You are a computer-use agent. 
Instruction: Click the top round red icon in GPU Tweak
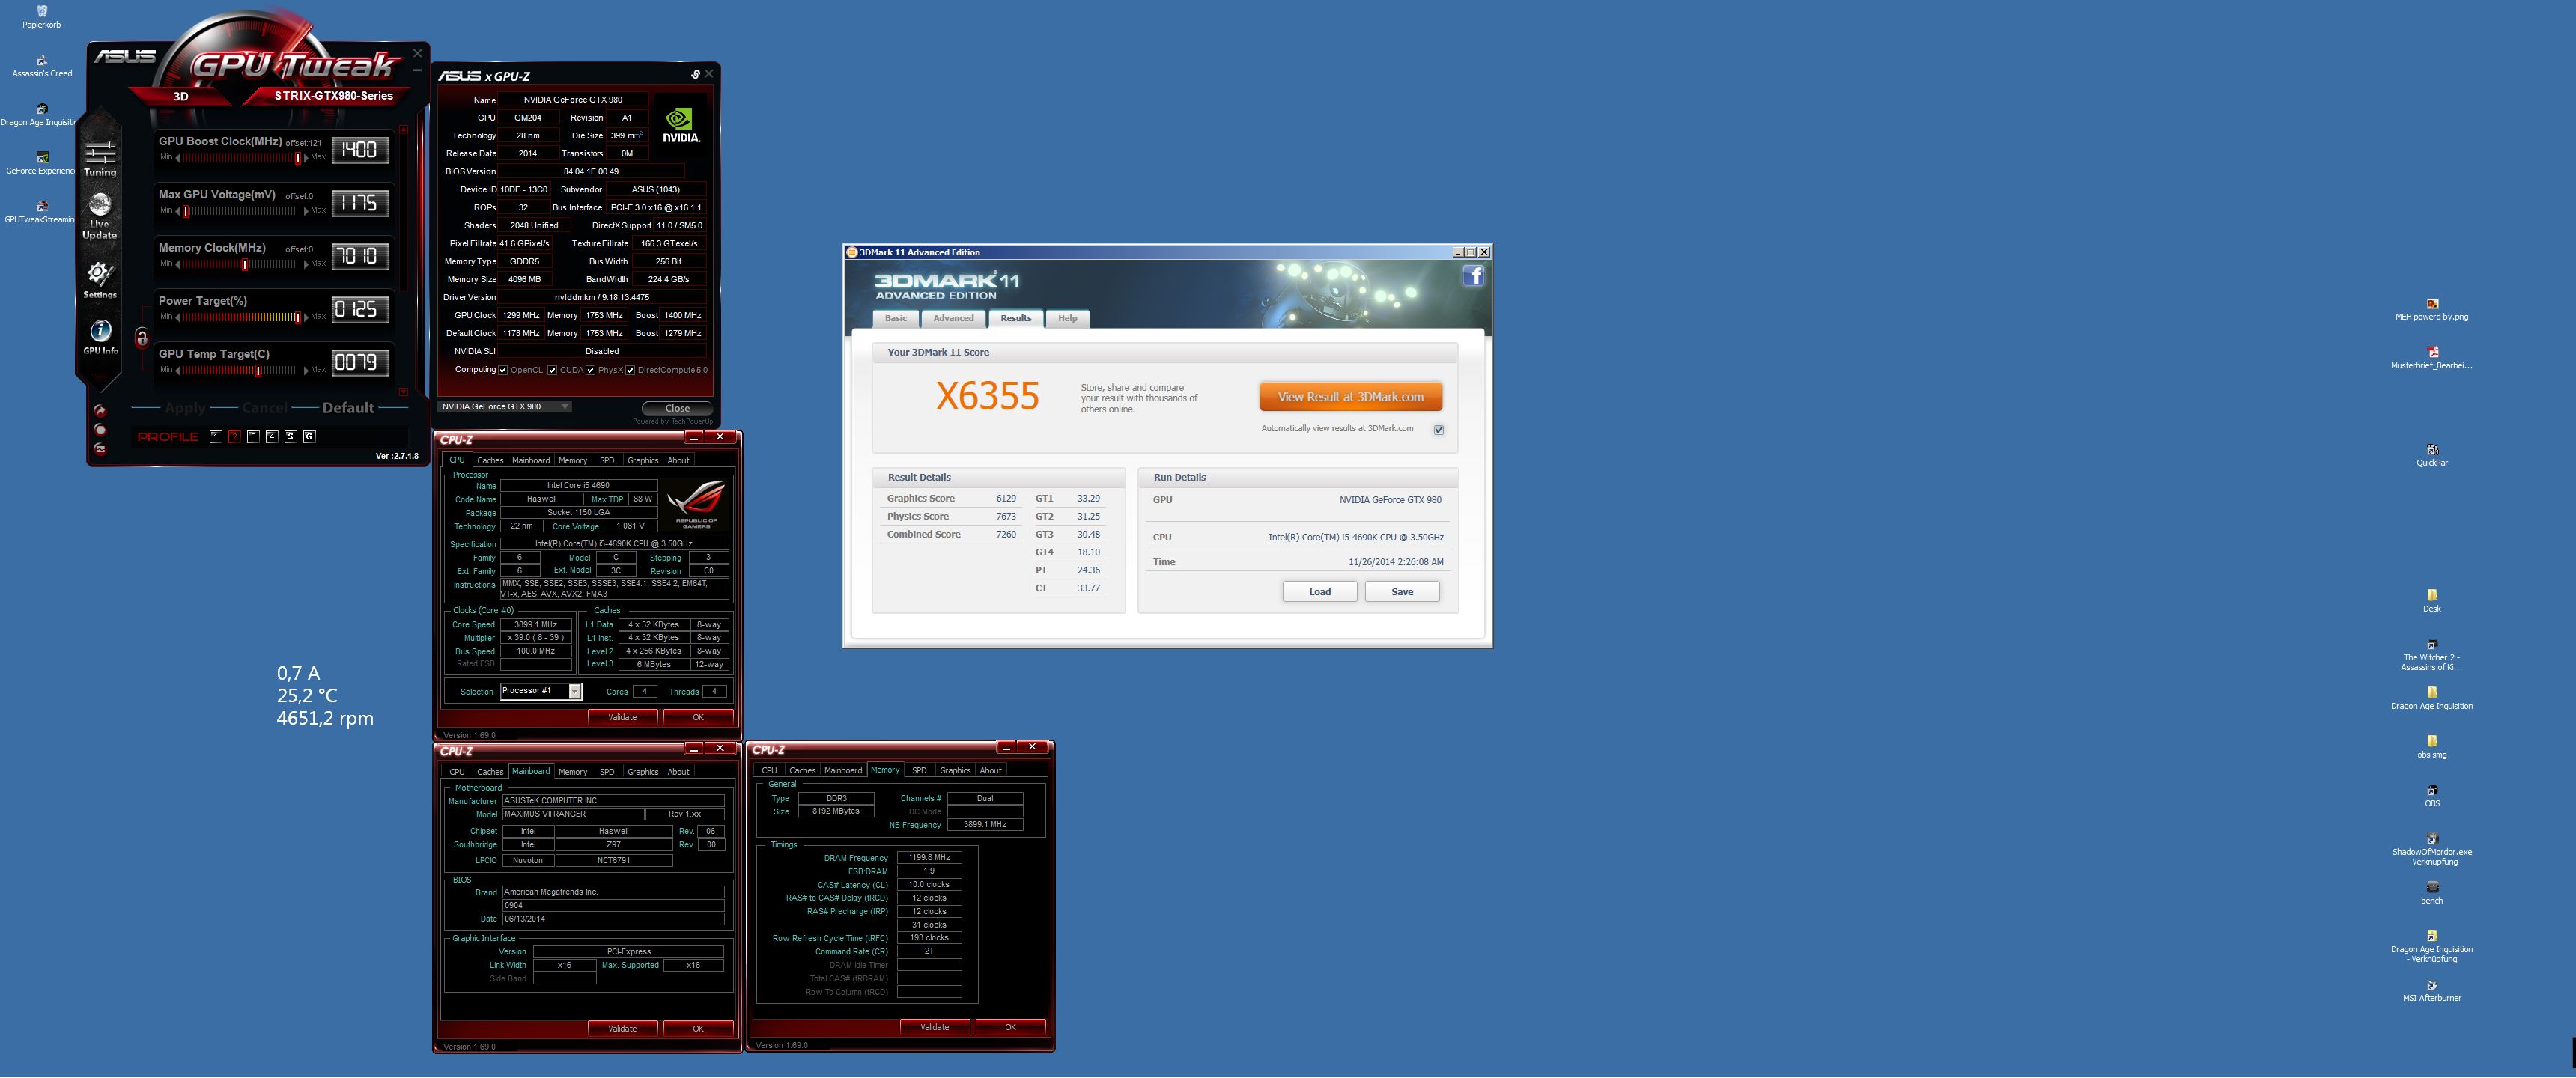point(100,411)
